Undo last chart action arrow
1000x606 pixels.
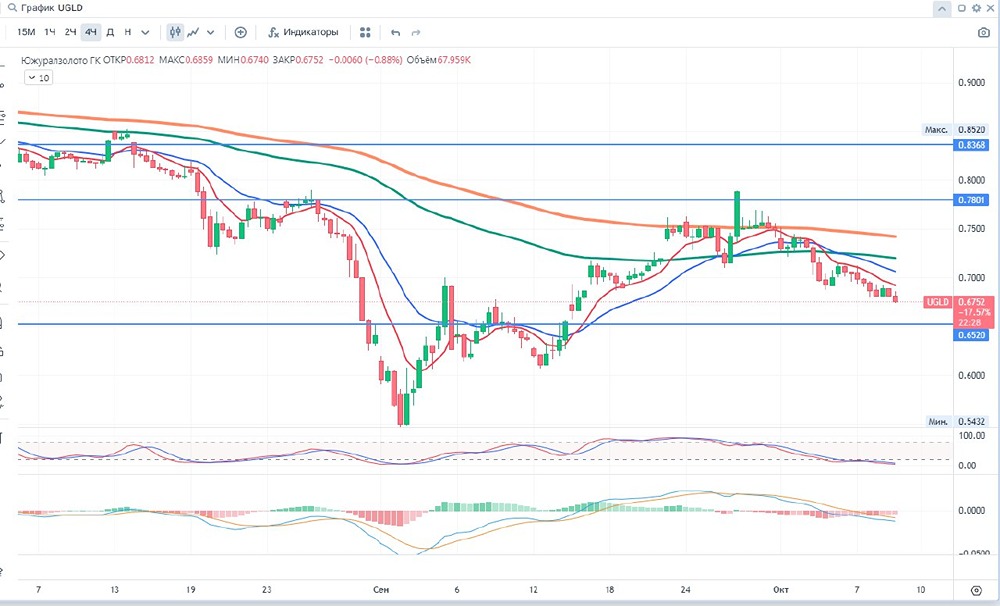coord(395,33)
